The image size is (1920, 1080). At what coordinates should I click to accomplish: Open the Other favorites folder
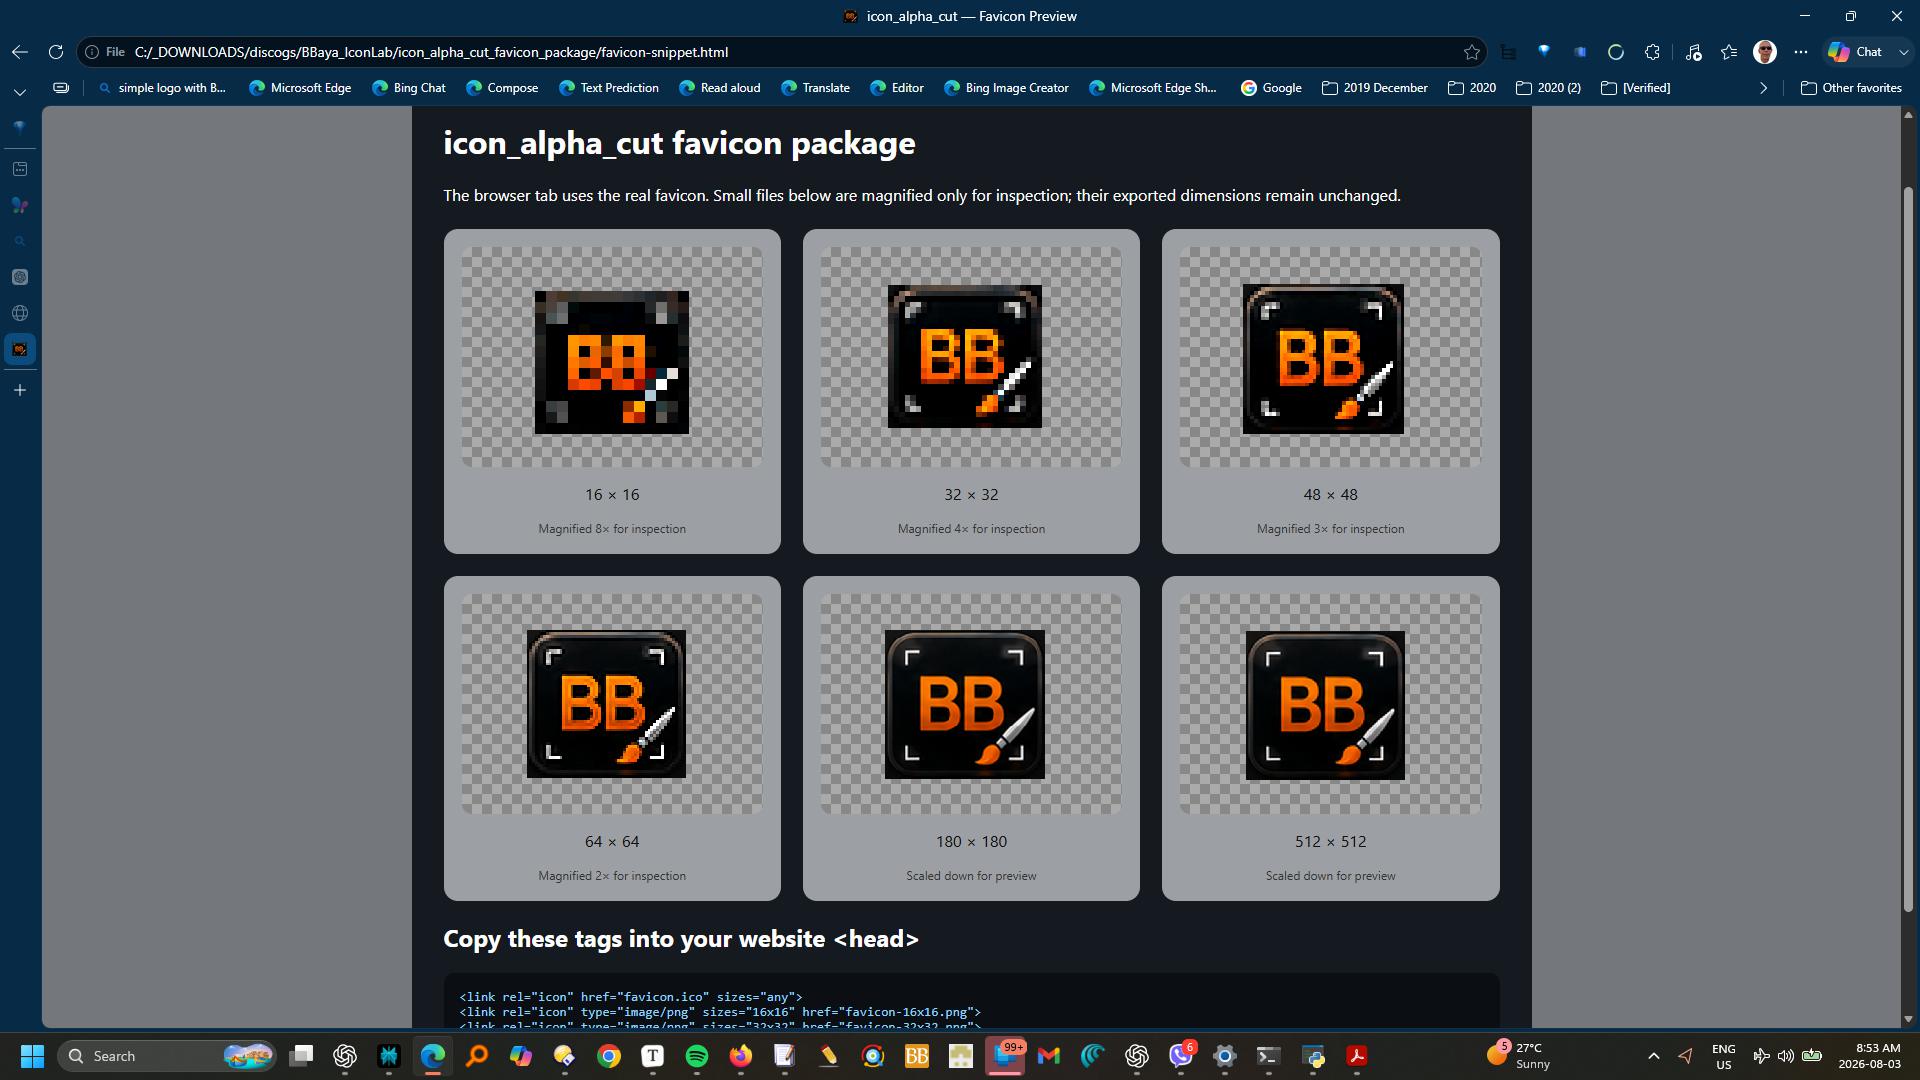[1851, 88]
